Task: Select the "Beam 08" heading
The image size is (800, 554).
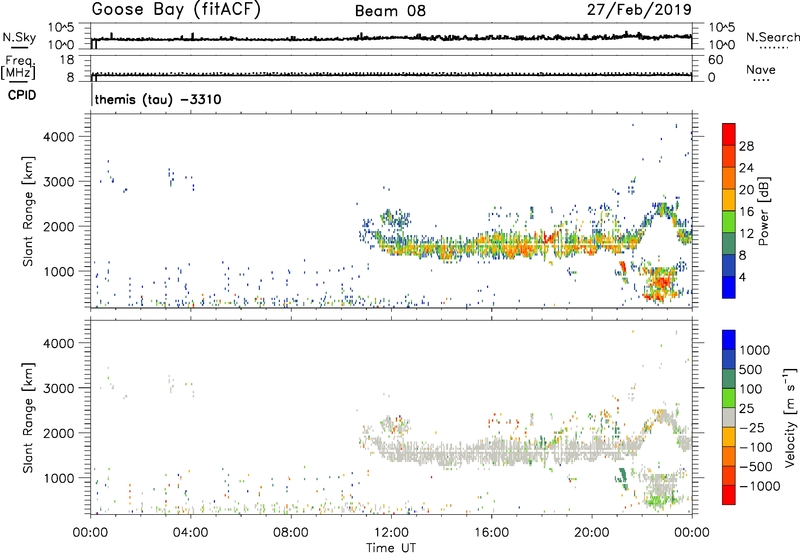Action: (390, 11)
